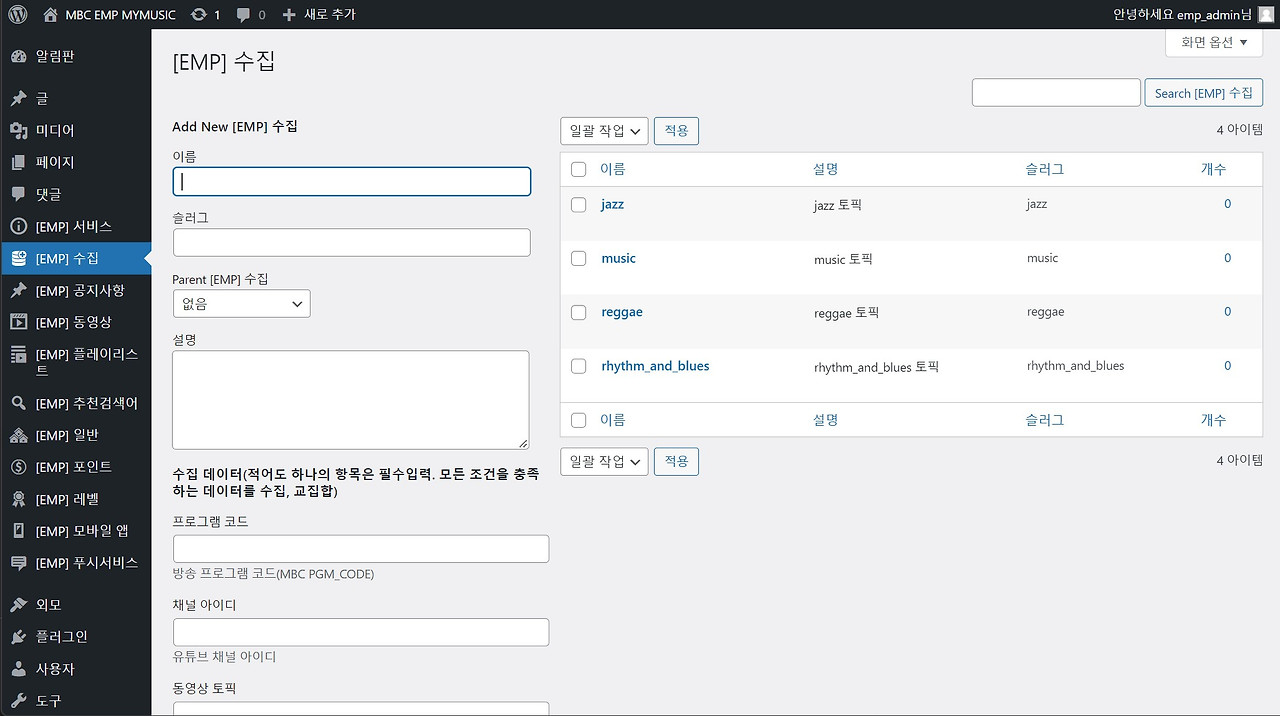This screenshot has width=1280, height=716.
Task: Click the 설명 textarea
Action: pyautogui.click(x=351, y=399)
